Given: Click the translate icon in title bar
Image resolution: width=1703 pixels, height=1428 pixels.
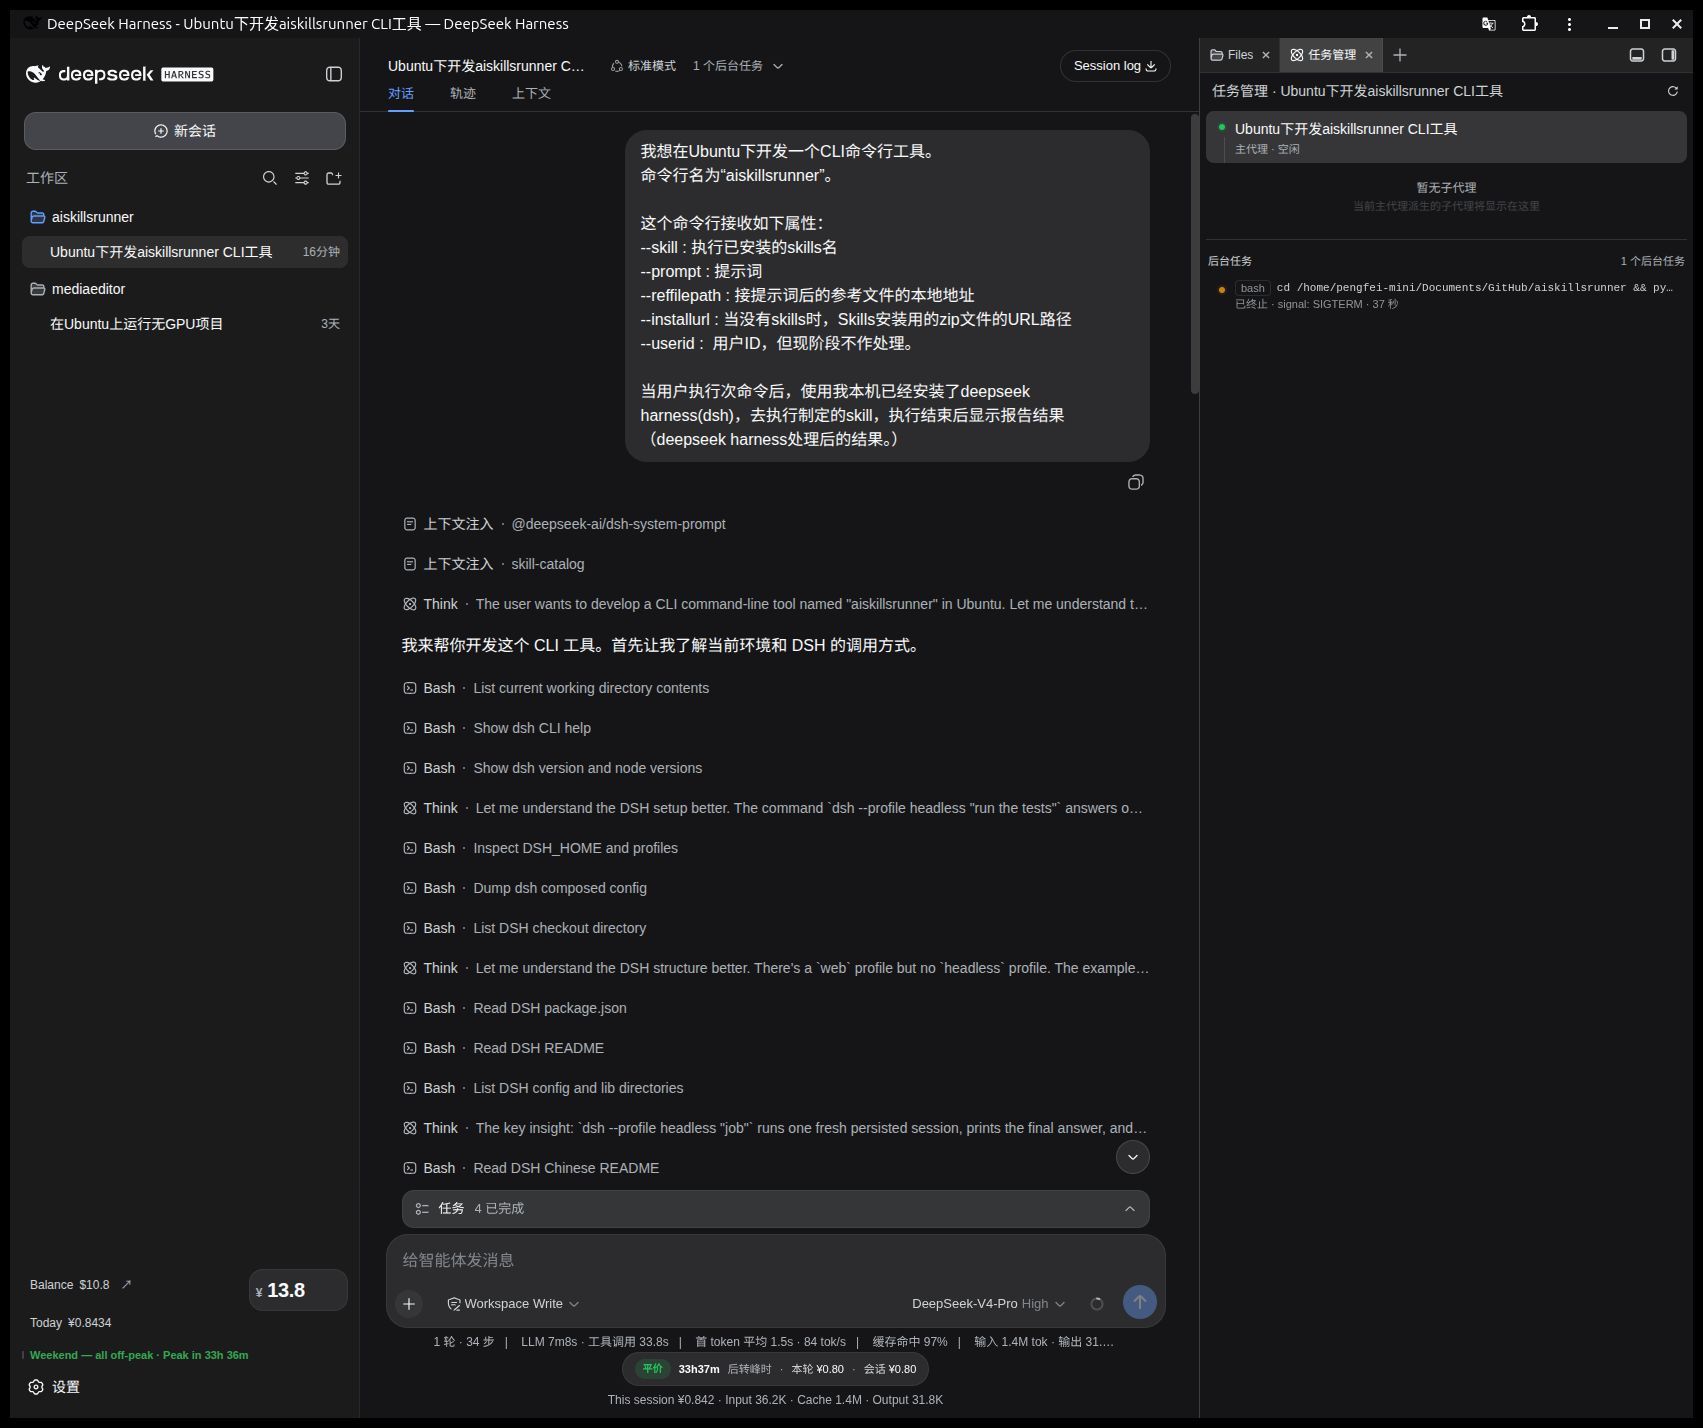Looking at the screenshot, I should 1489,24.
